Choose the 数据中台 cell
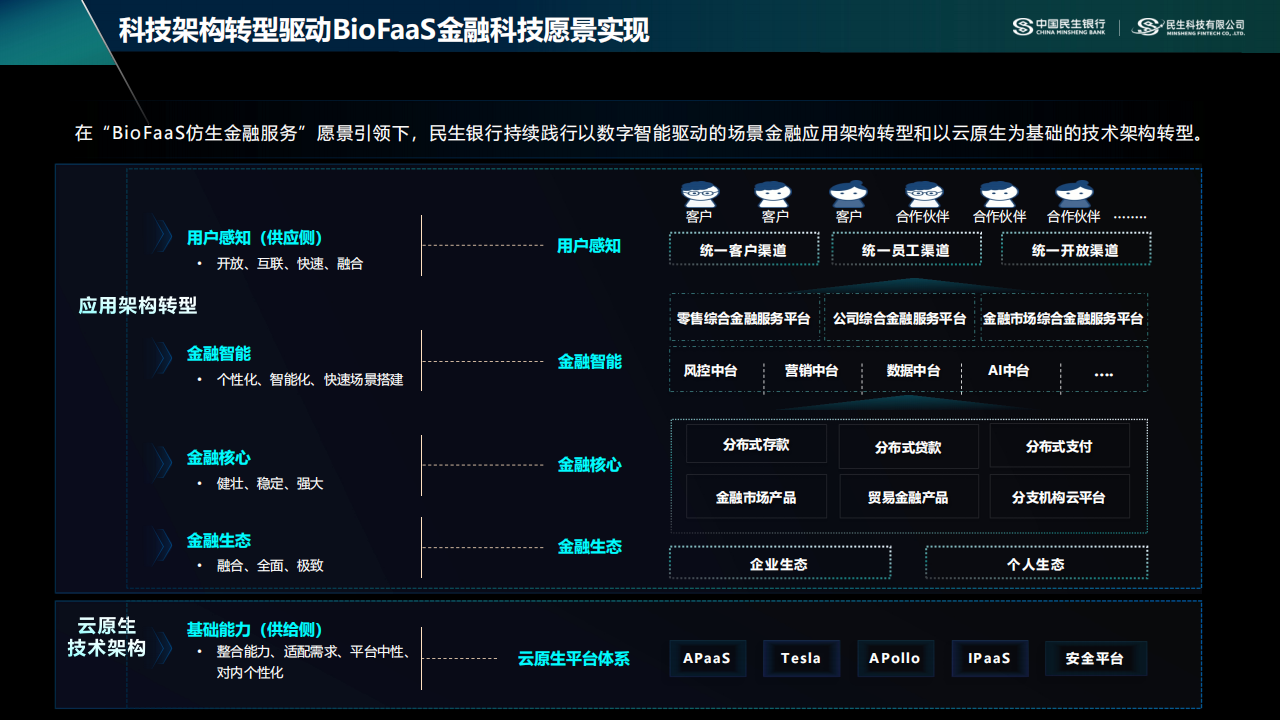The width and height of the screenshot is (1280, 720). pyautogui.click(x=914, y=371)
